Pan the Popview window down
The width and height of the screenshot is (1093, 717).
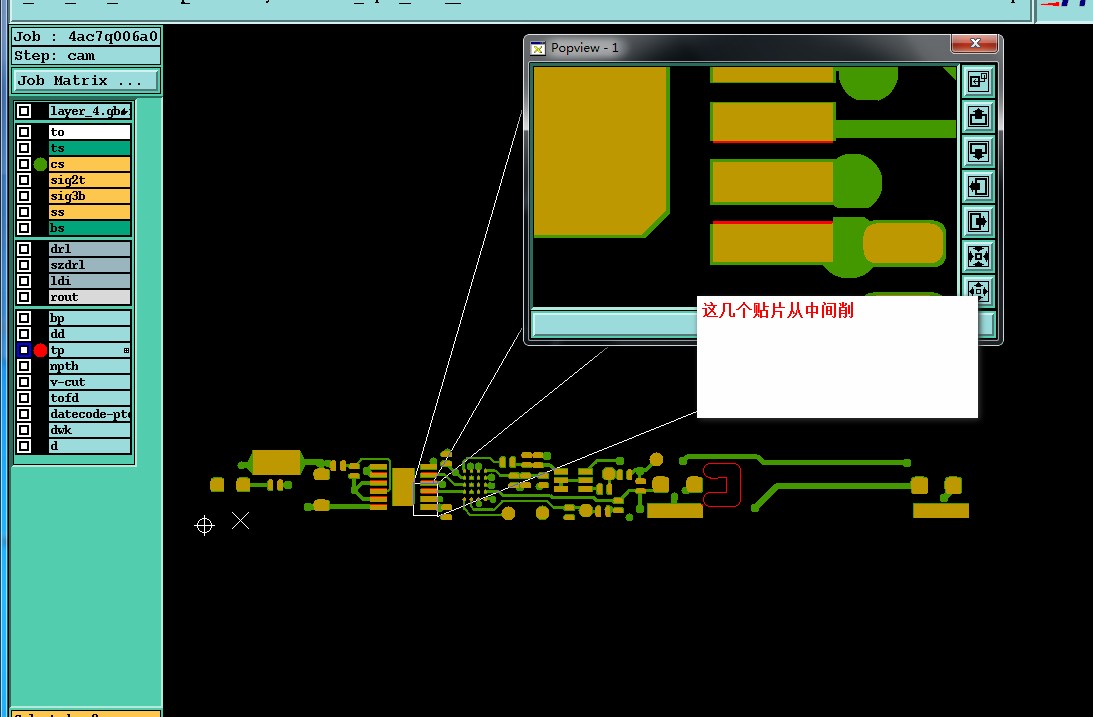tap(978, 151)
